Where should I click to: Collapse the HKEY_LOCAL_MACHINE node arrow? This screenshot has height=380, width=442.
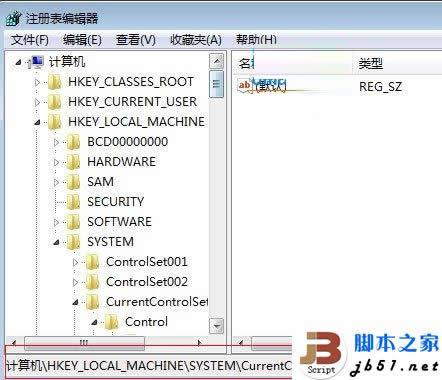tap(37, 123)
